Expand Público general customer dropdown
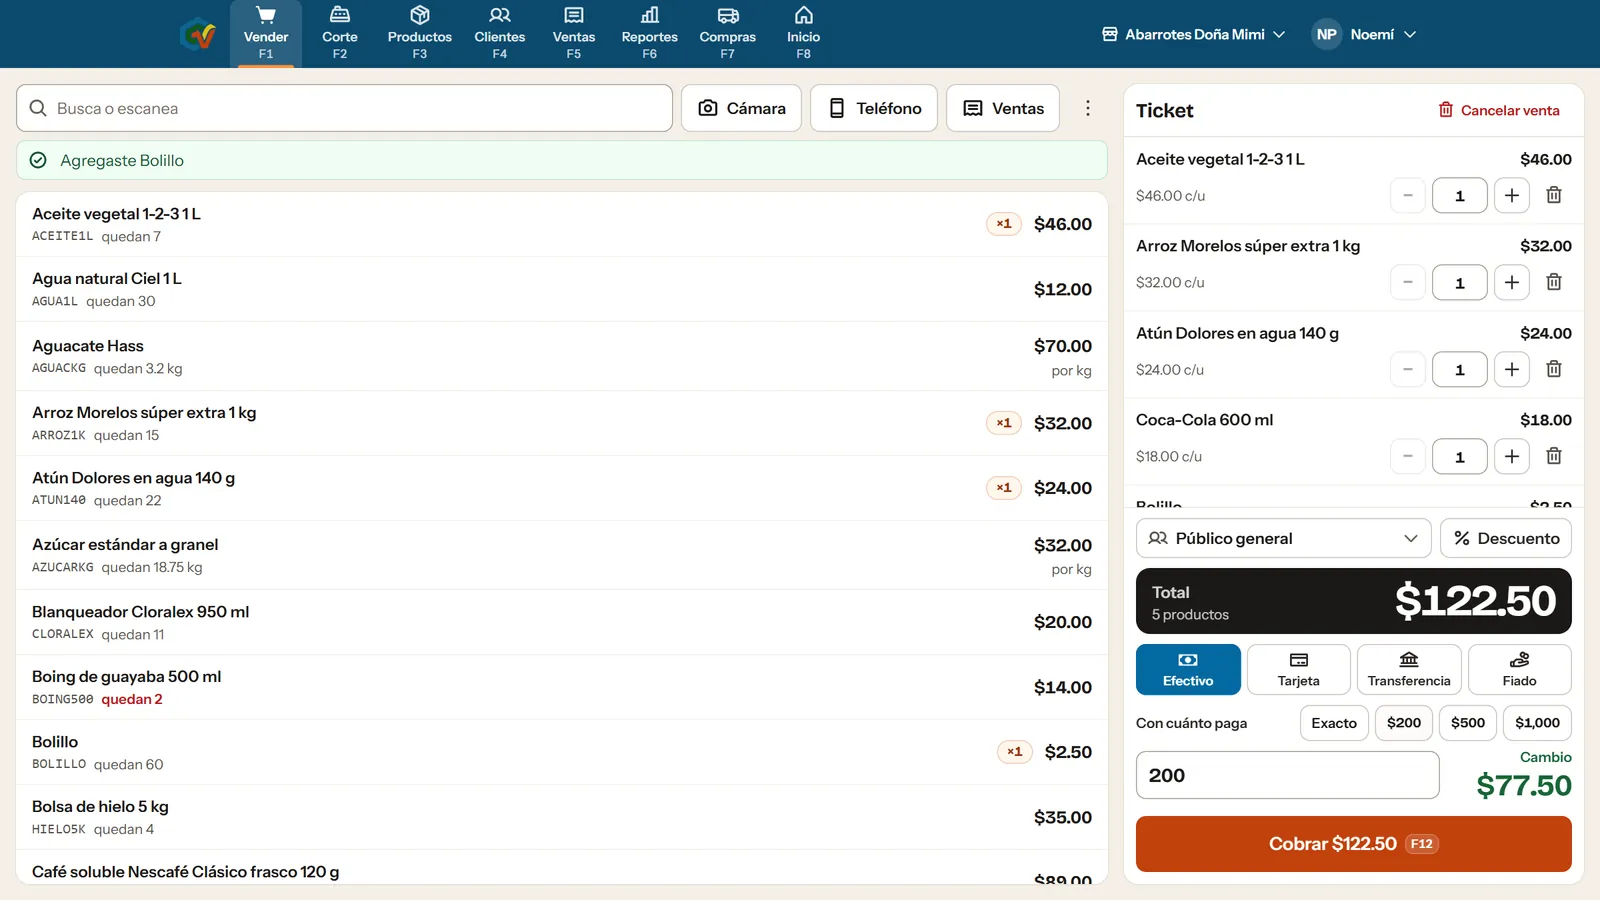 (1284, 538)
